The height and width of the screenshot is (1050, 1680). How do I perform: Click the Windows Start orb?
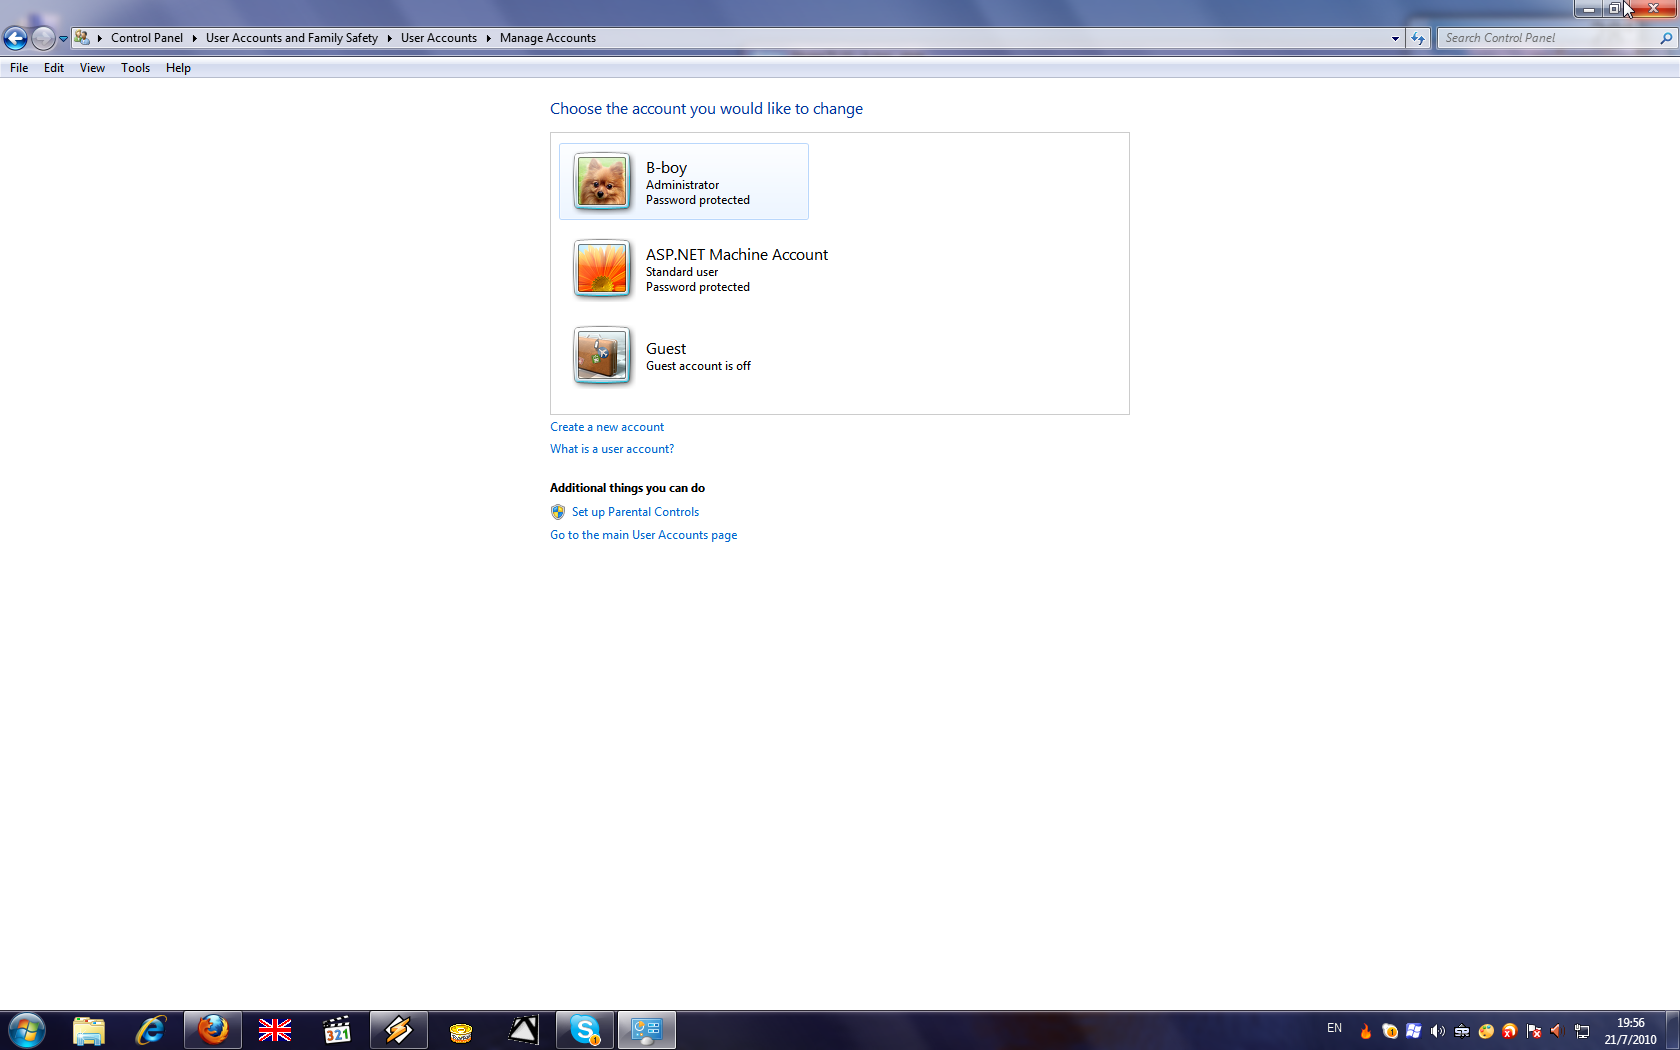27,1029
